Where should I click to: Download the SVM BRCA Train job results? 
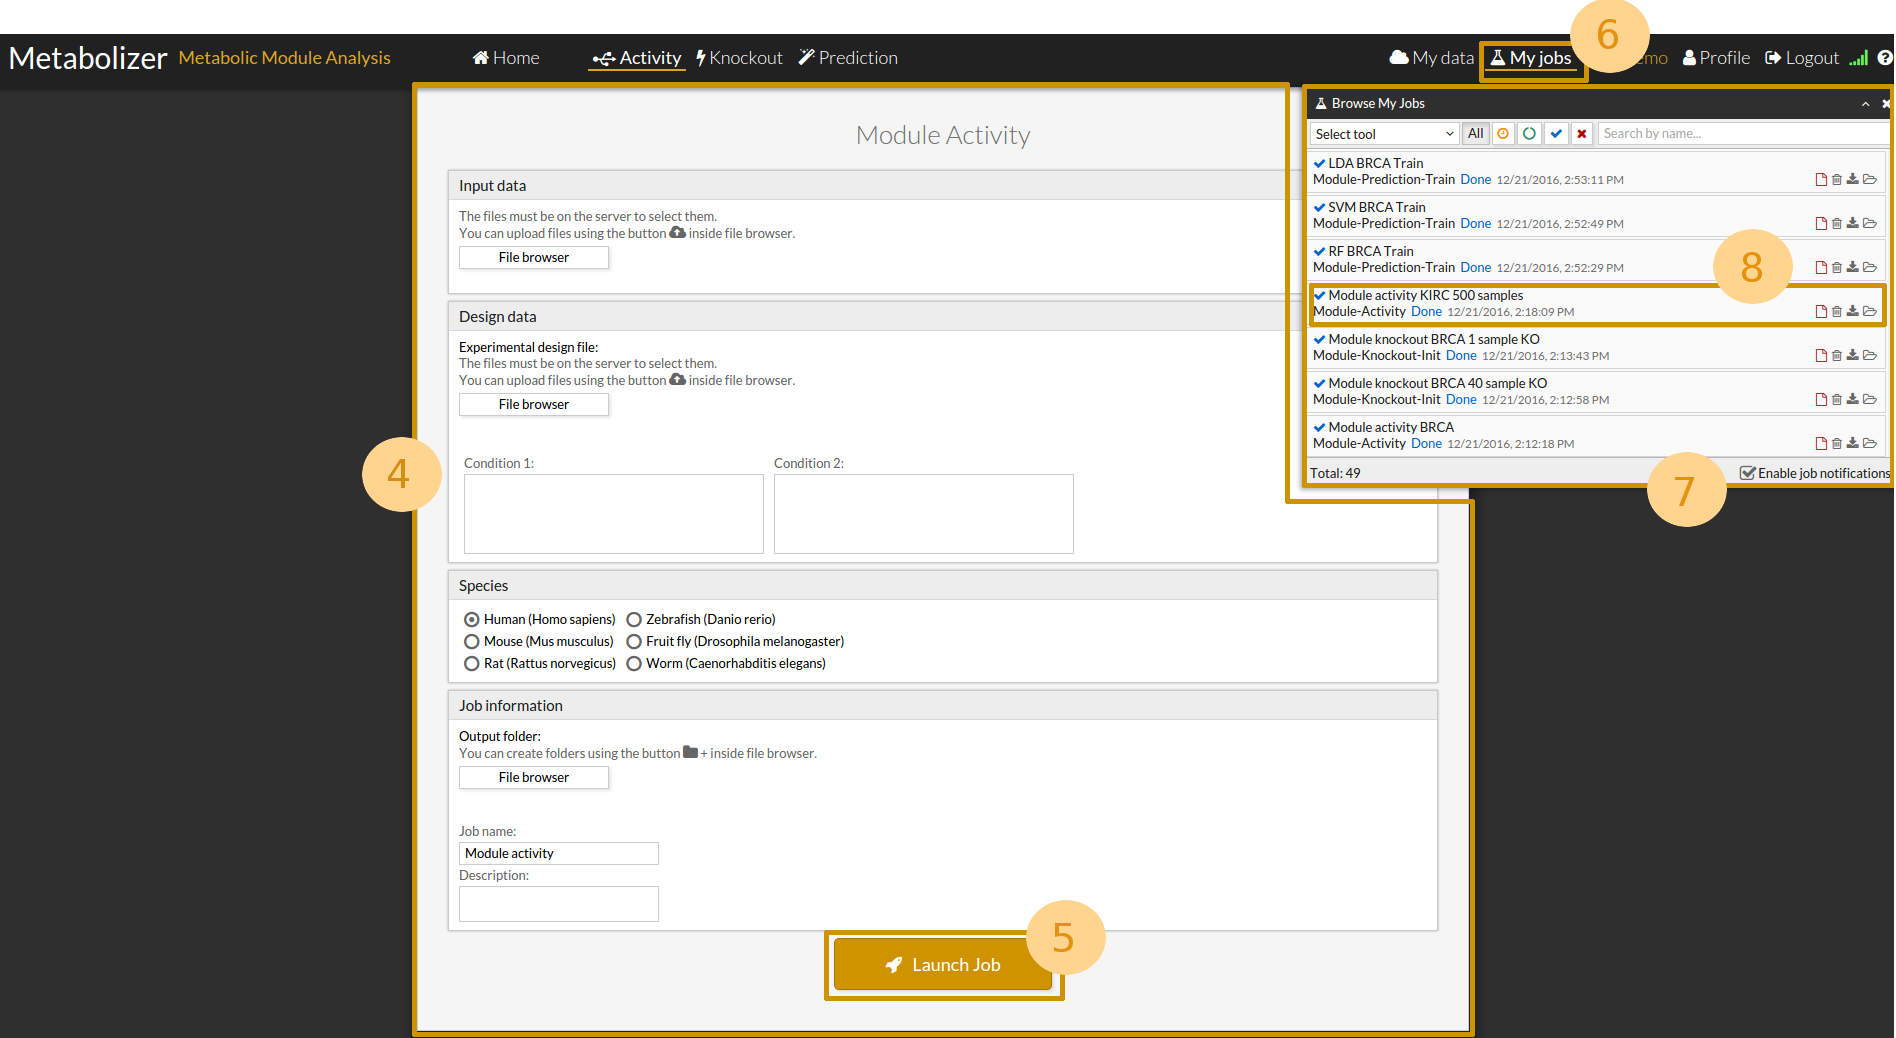pos(1853,224)
